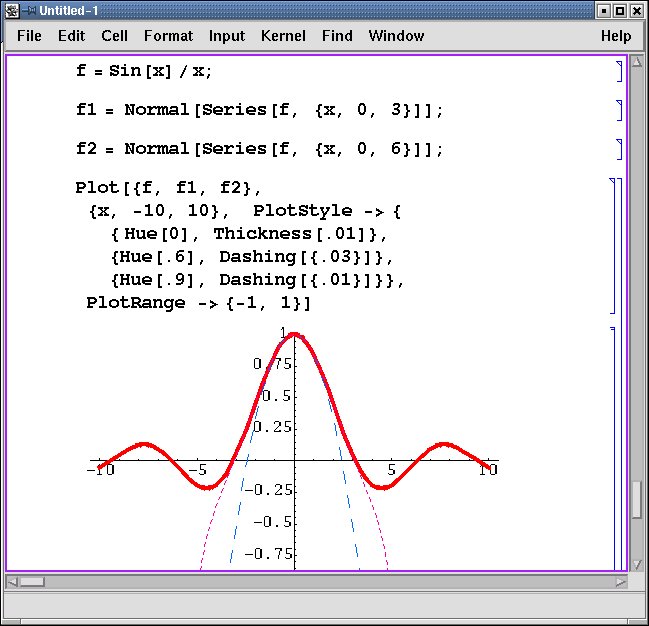Minimize the Untitled-1 notebook window
Viewport: 649px width, 626px height.
[x=603, y=11]
